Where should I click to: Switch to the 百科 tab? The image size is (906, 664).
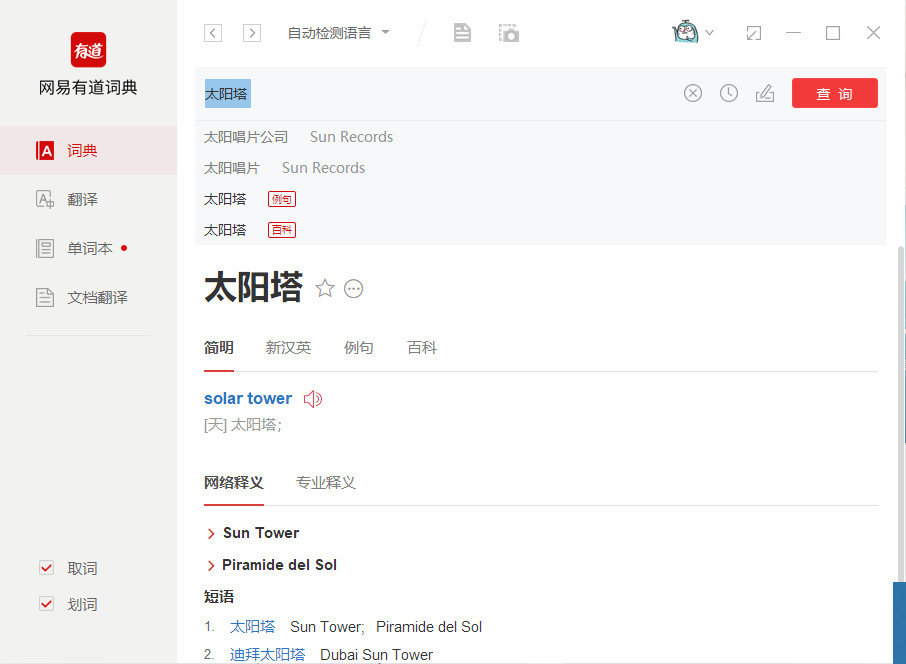tap(422, 348)
